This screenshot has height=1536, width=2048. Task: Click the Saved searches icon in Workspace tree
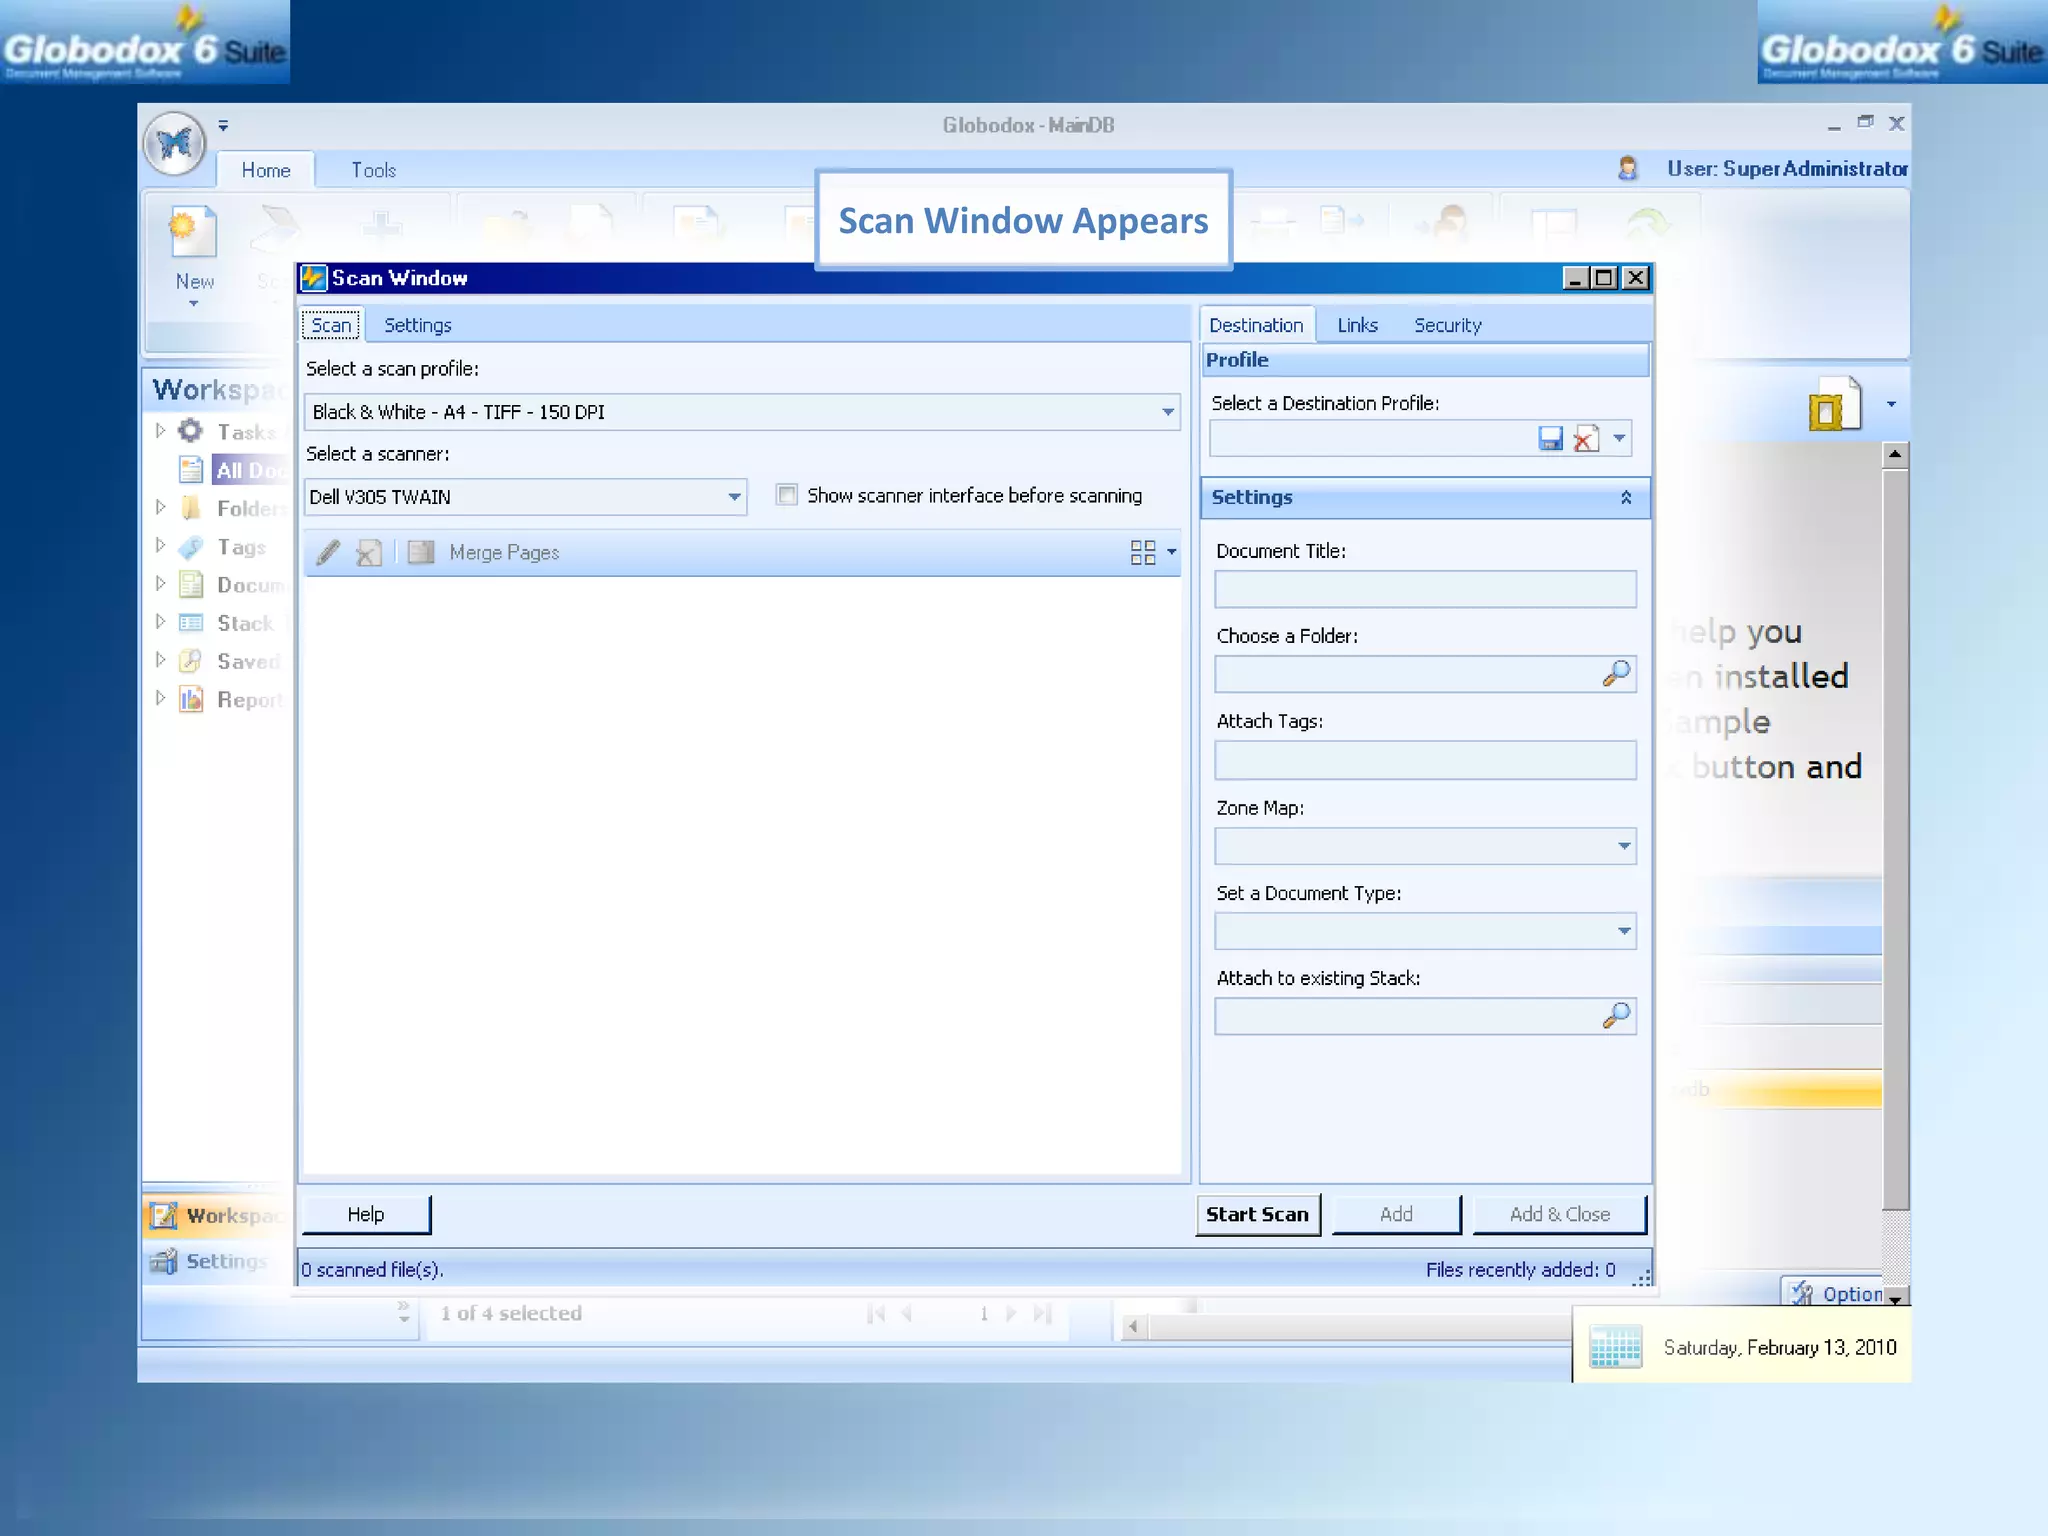[x=190, y=661]
